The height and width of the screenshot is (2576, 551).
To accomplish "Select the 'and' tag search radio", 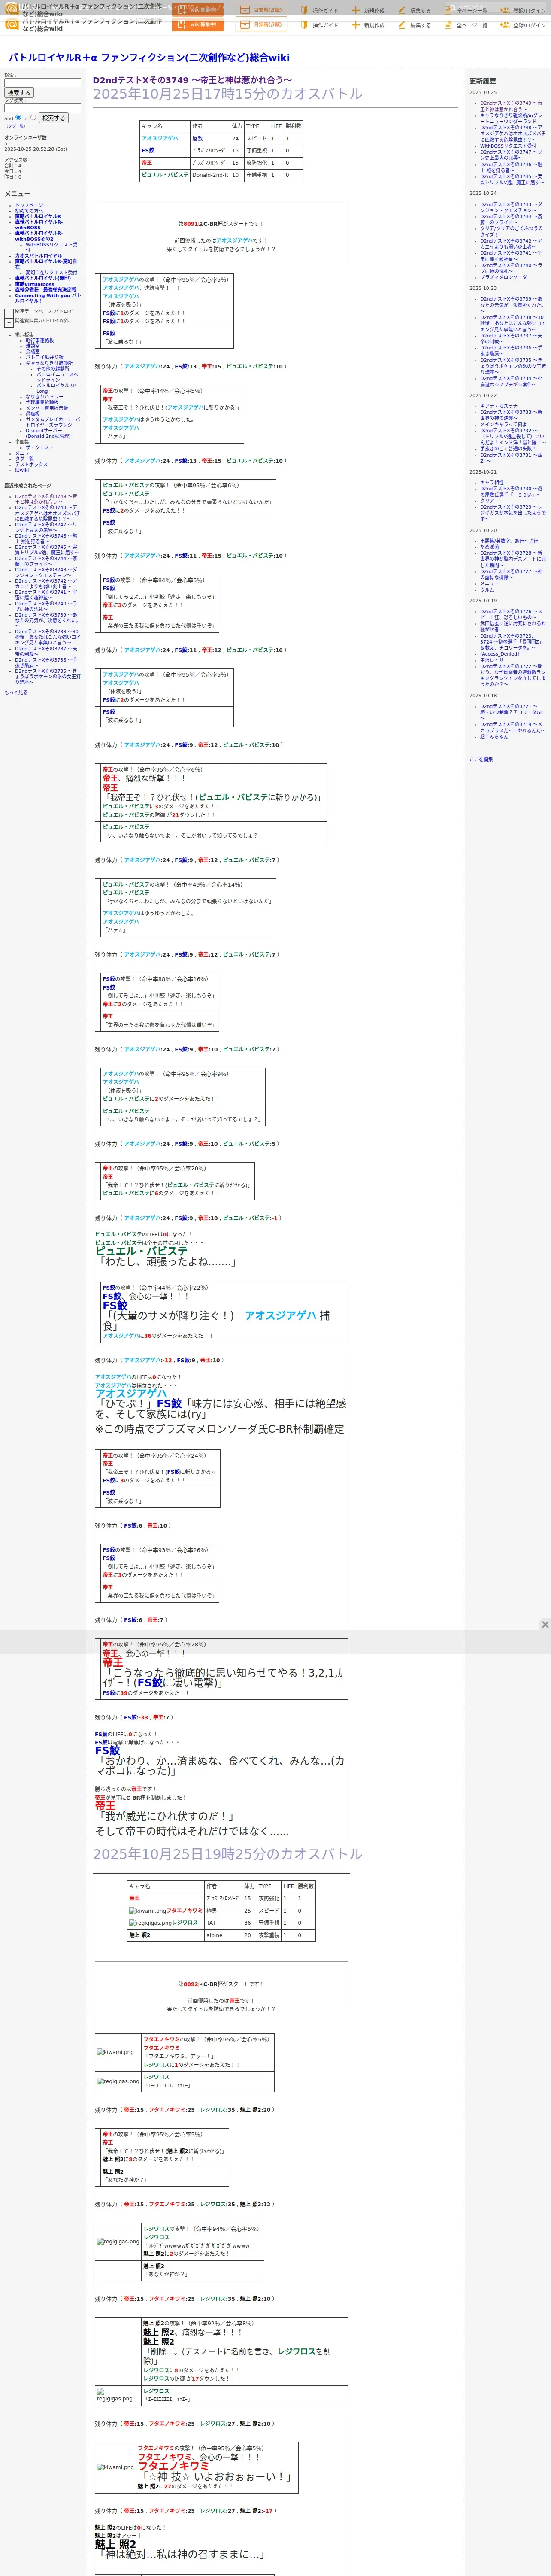I will pyautogui.click(x=18, y=117).
